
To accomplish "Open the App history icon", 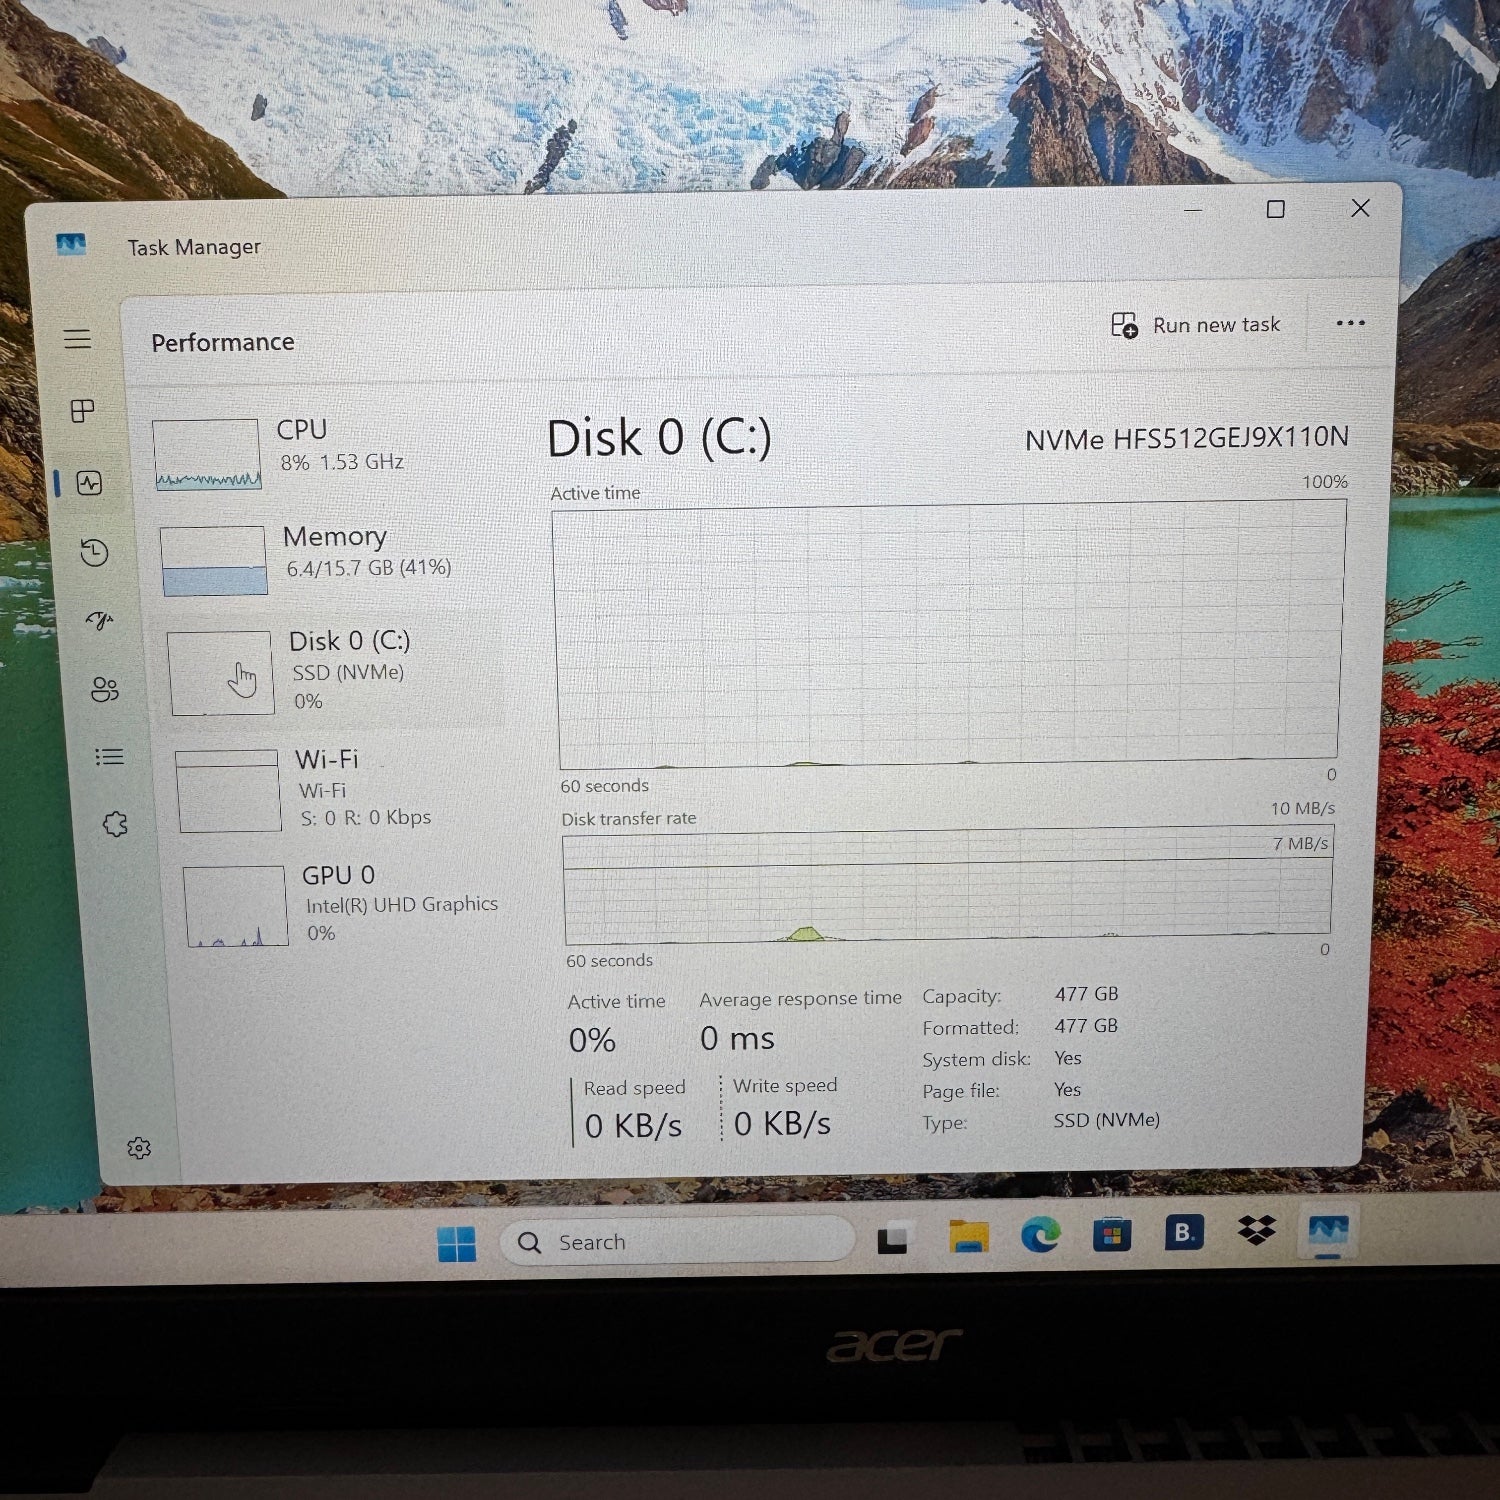I will click(x=94, y=553).
